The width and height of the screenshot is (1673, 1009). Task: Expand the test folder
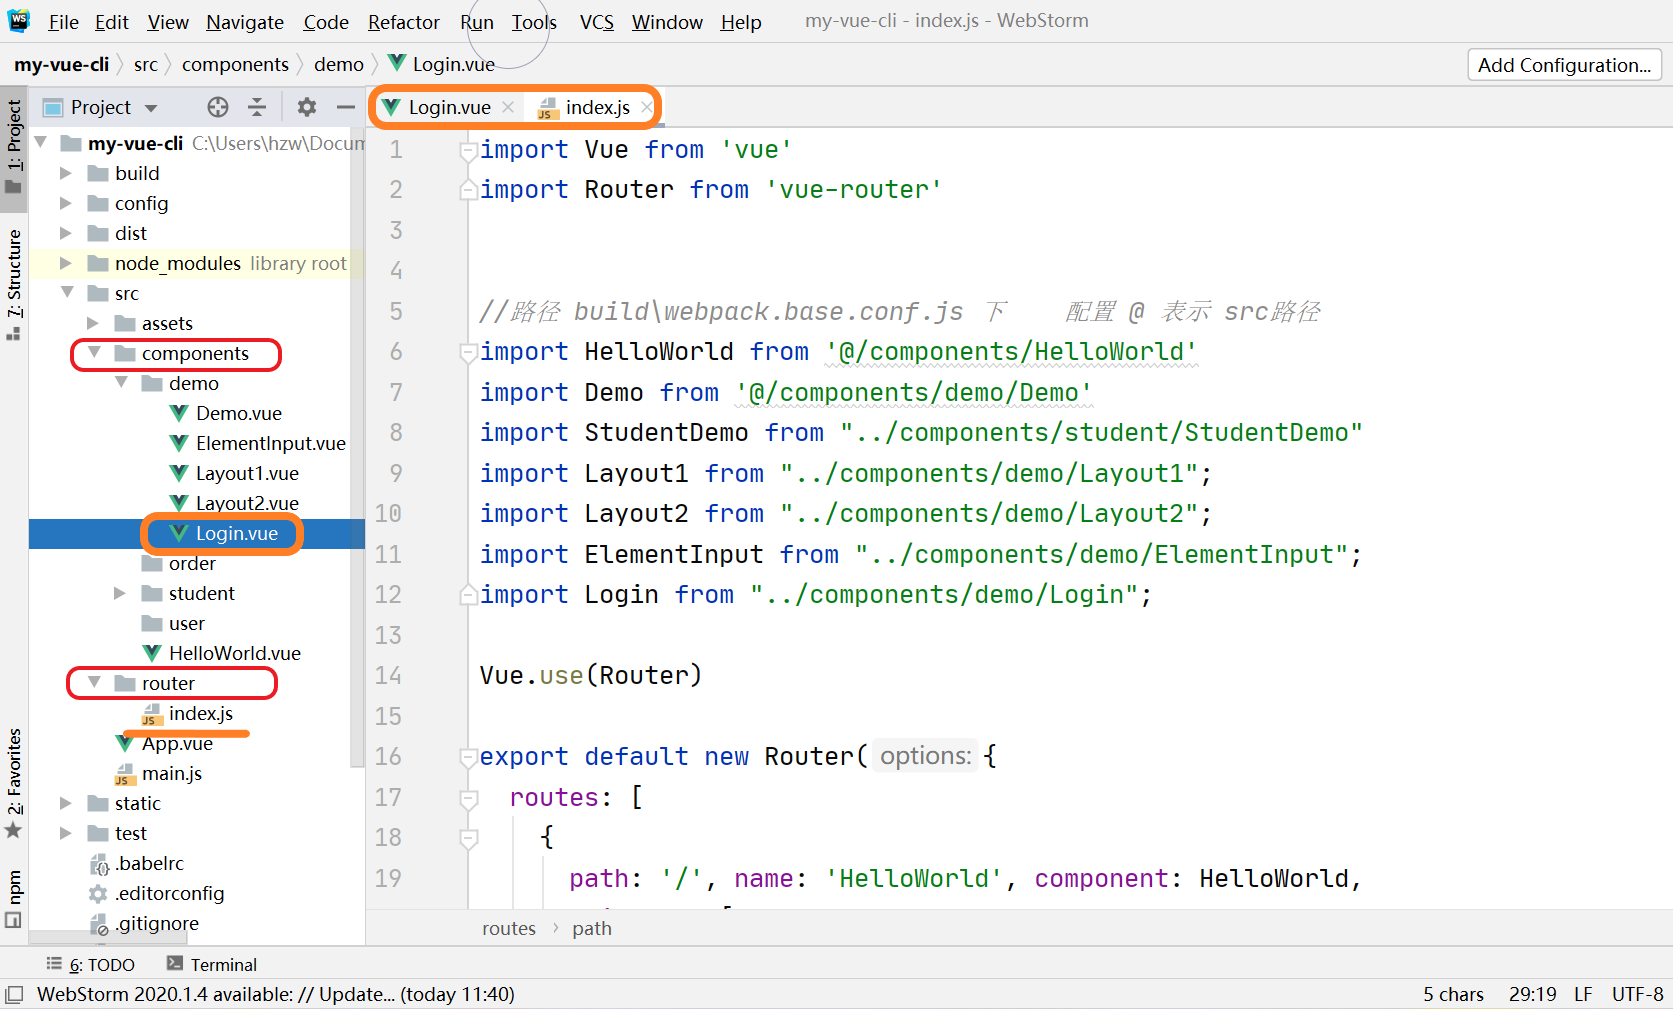66,833
